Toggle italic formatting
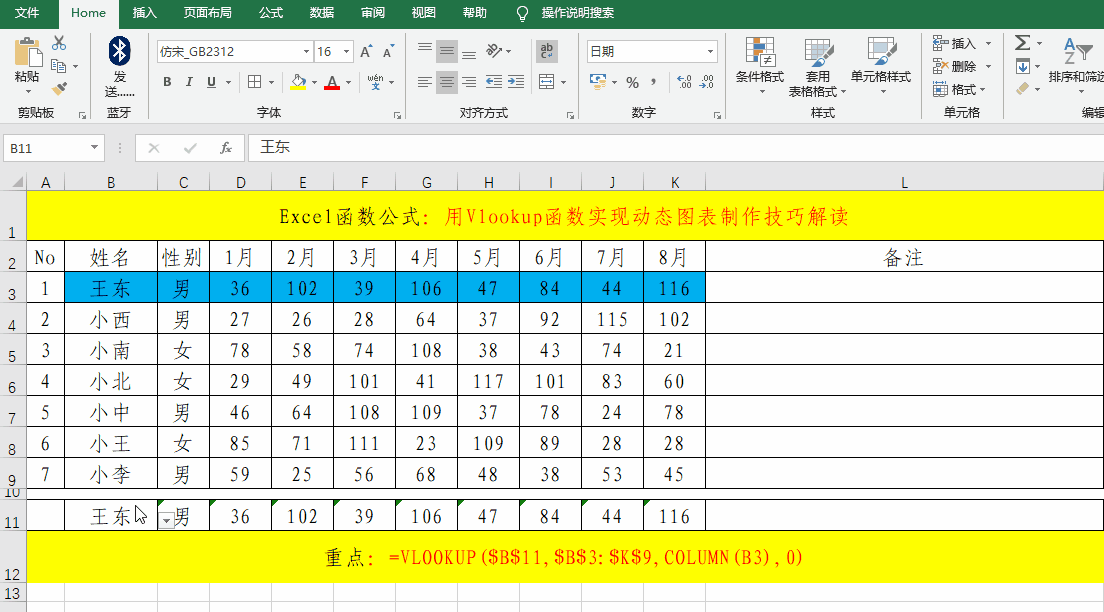The image size is (1104, 612). [x=191, y=82]
